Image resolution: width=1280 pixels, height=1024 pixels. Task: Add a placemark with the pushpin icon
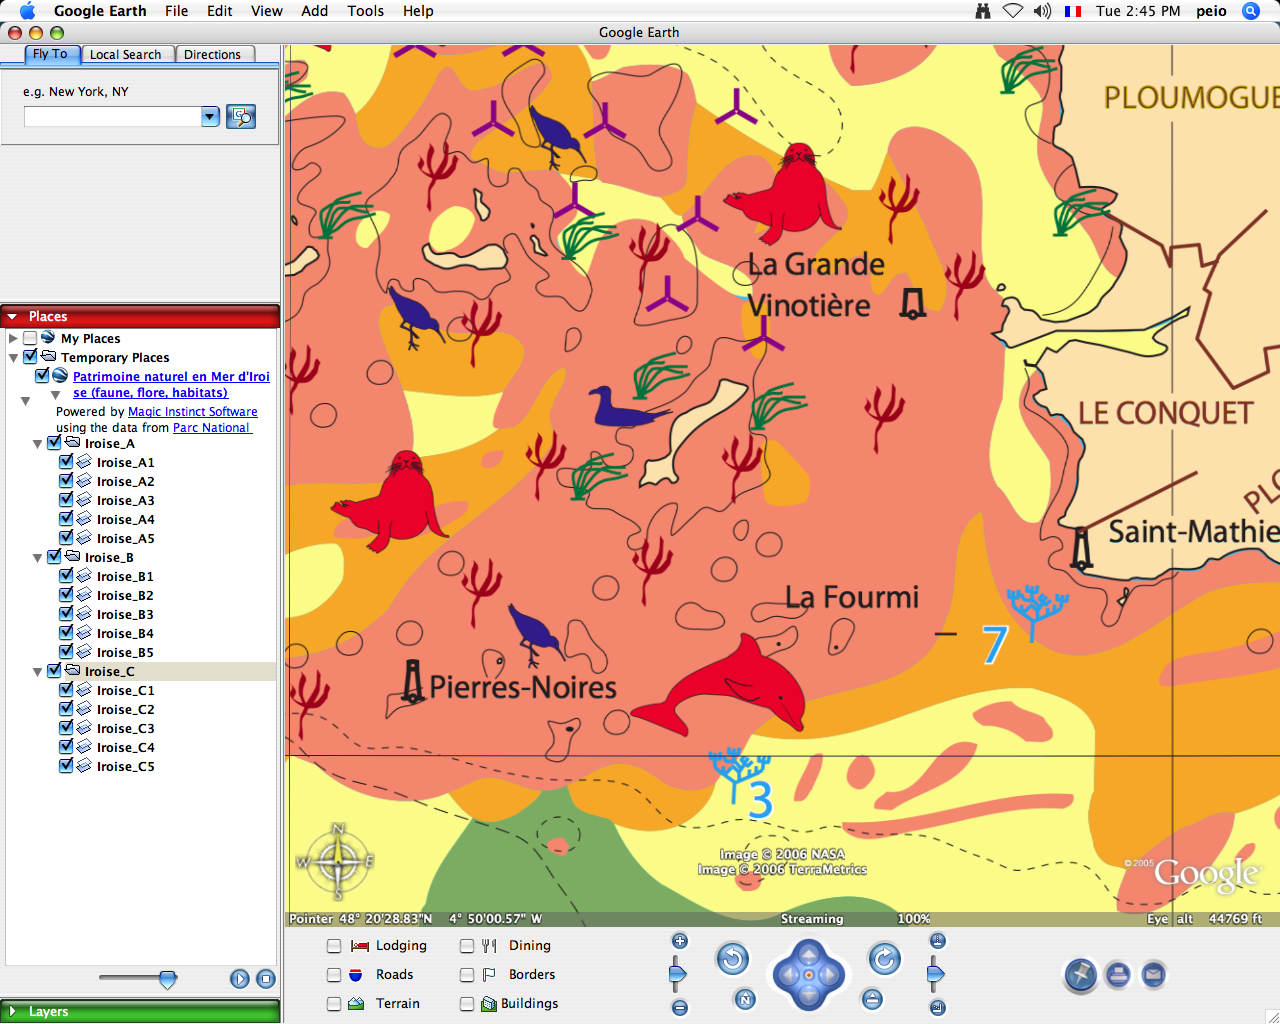1080,974
